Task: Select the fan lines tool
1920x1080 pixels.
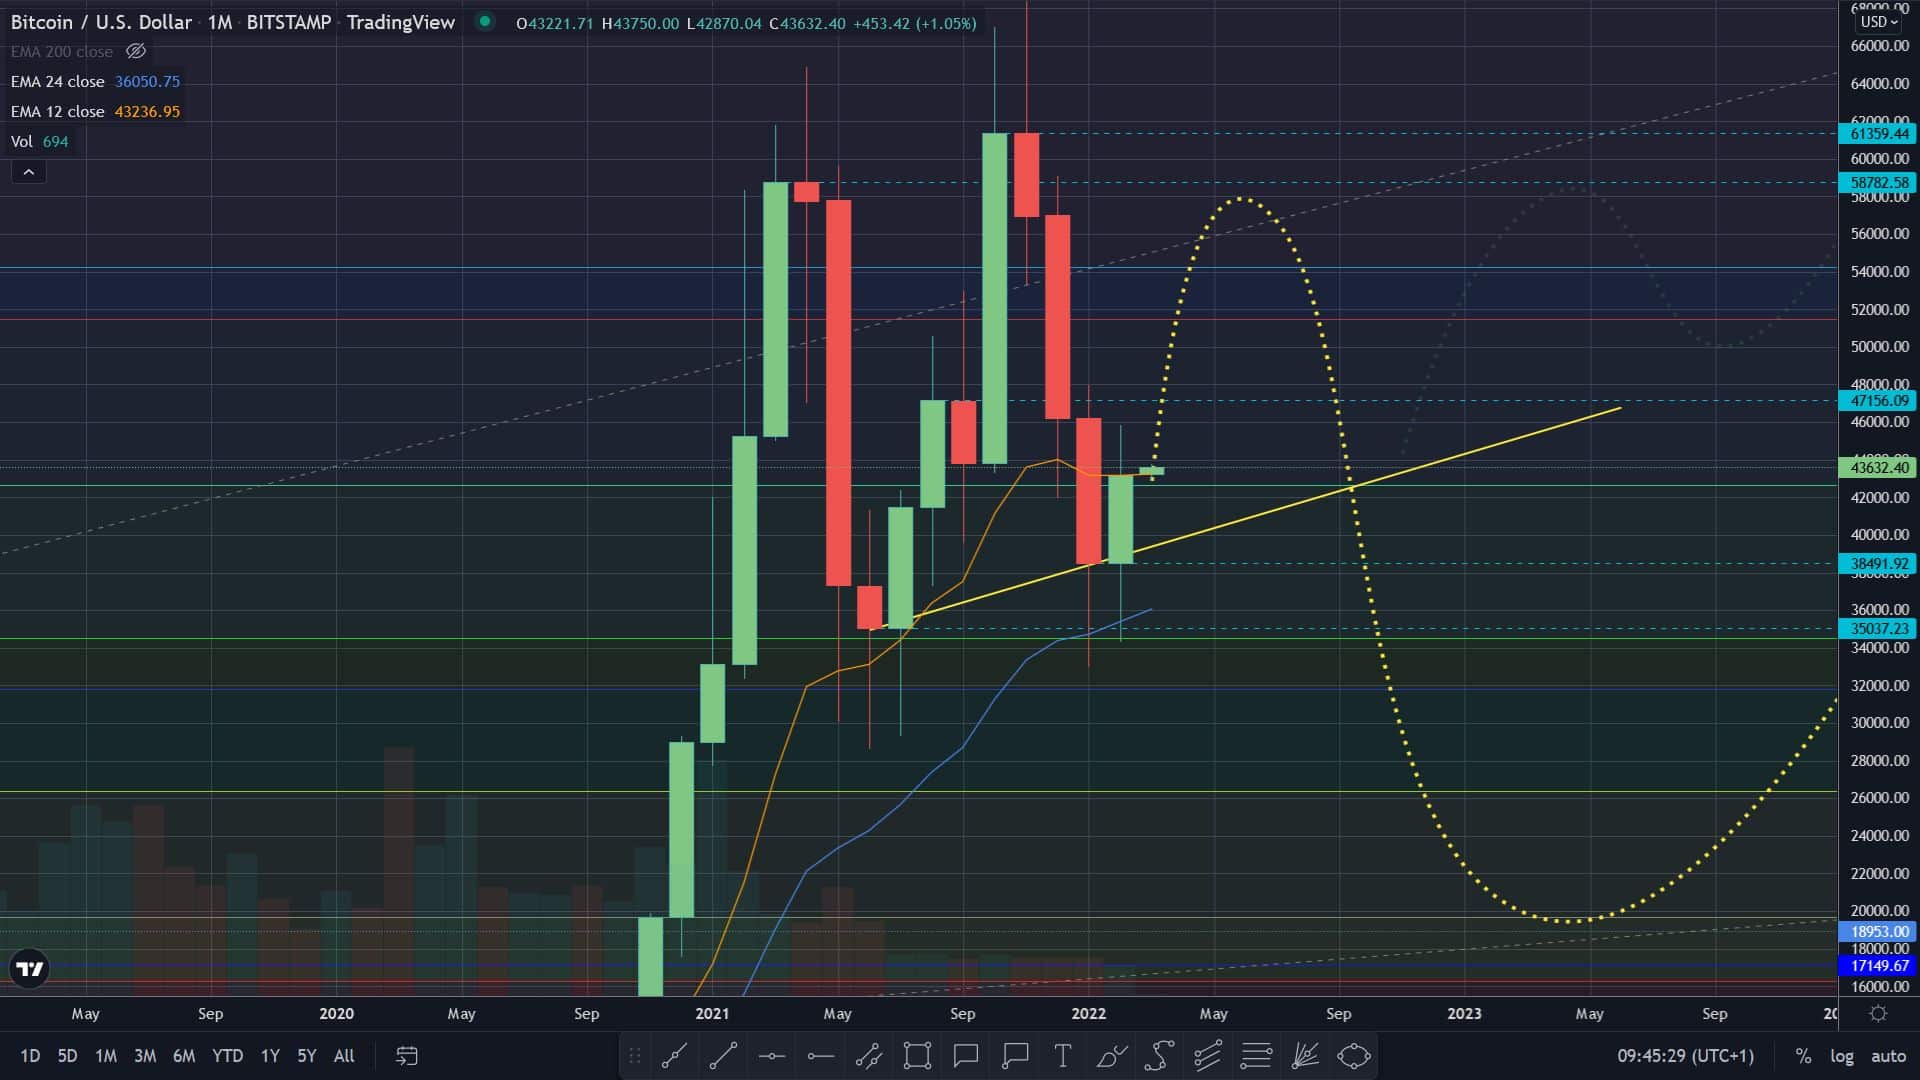Action: point(1305,1056)
